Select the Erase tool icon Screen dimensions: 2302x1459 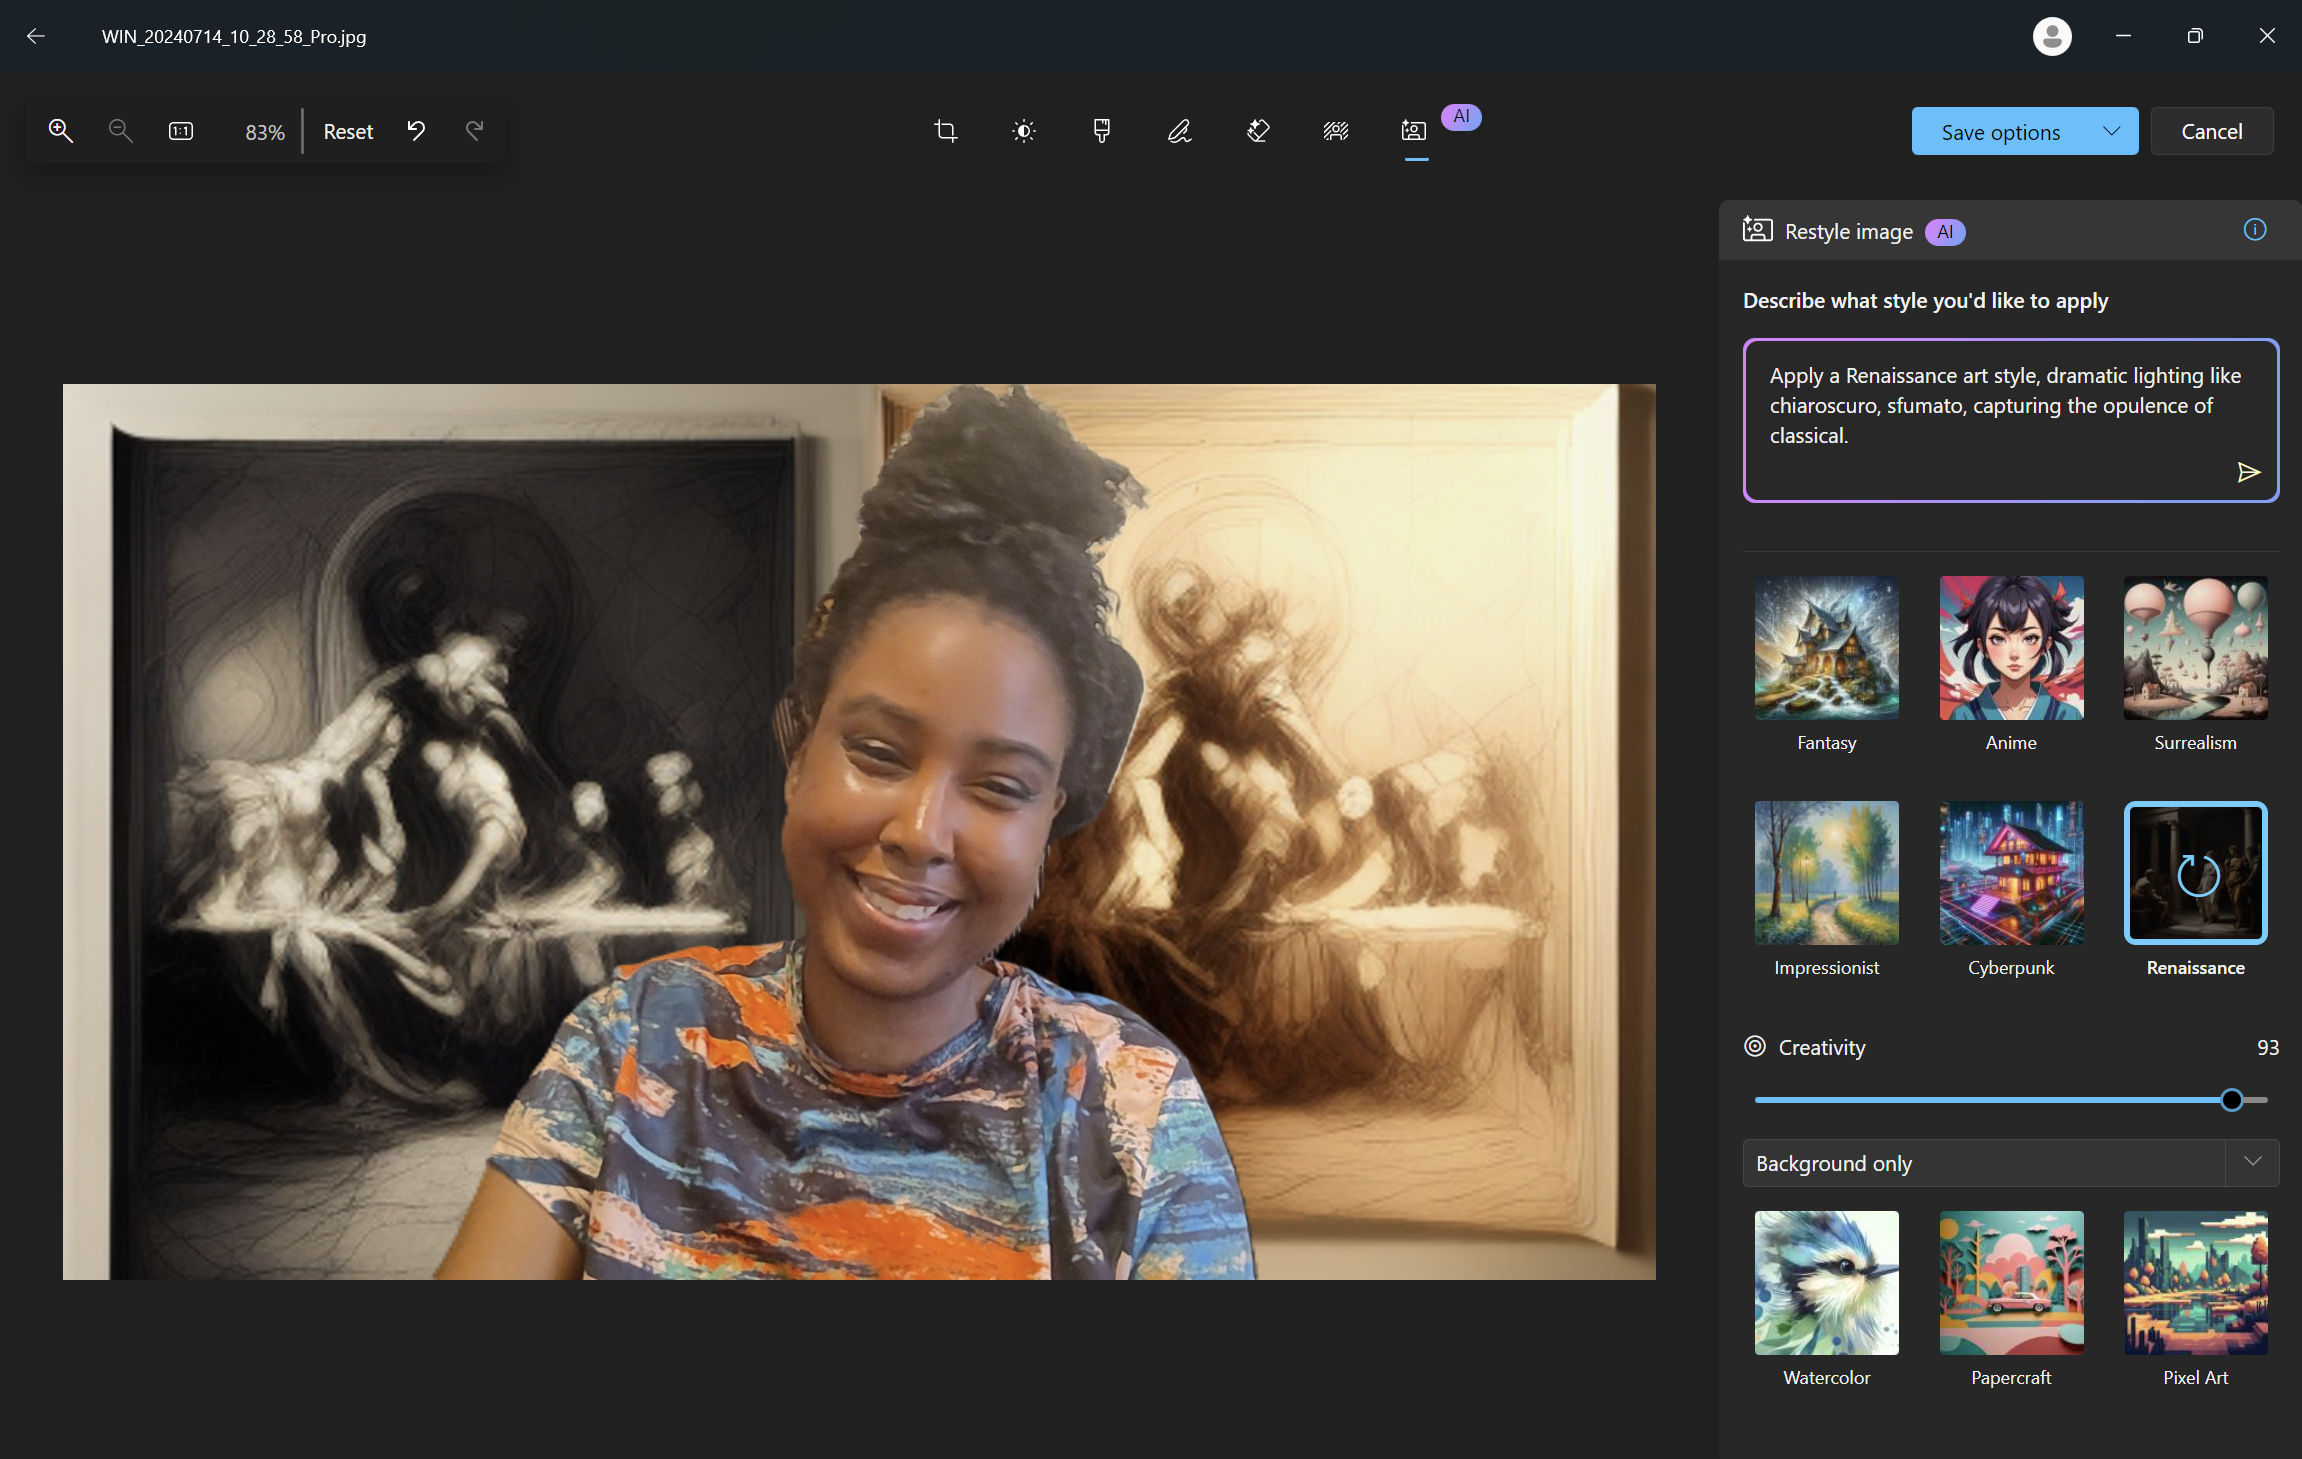click(x=1258, y=131)
